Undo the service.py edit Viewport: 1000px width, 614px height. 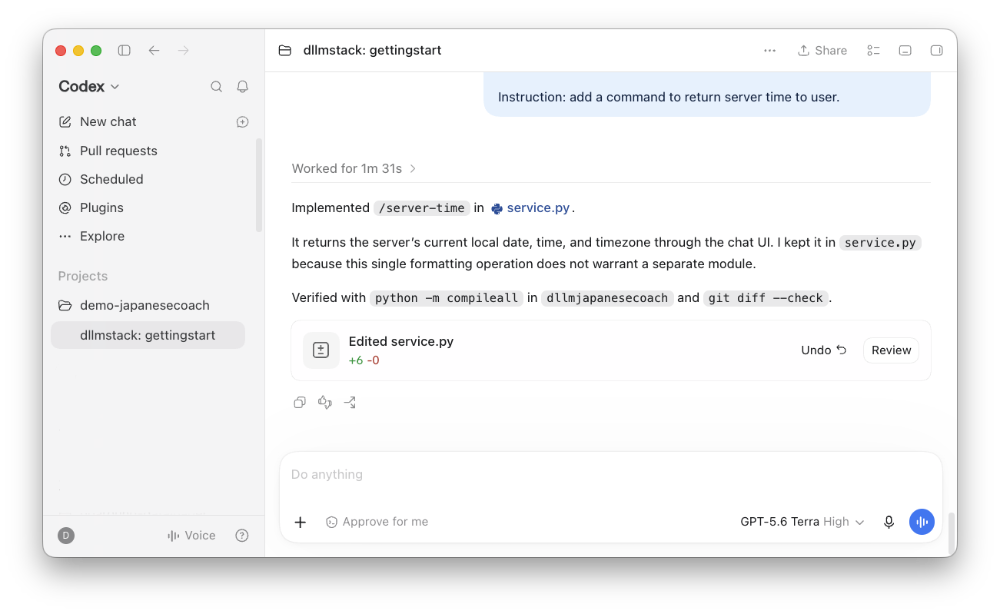pyautogui.click(x=823, y=350)
